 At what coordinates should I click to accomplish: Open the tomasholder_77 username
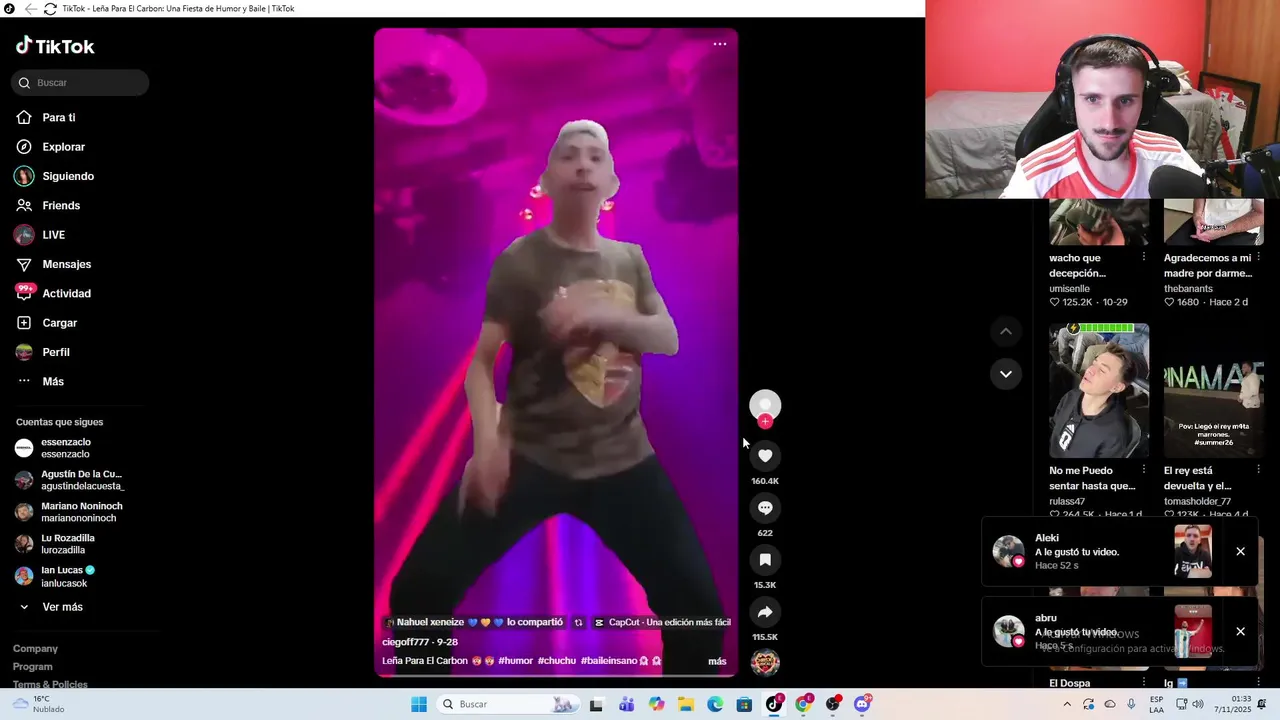tap(1197, 502)
